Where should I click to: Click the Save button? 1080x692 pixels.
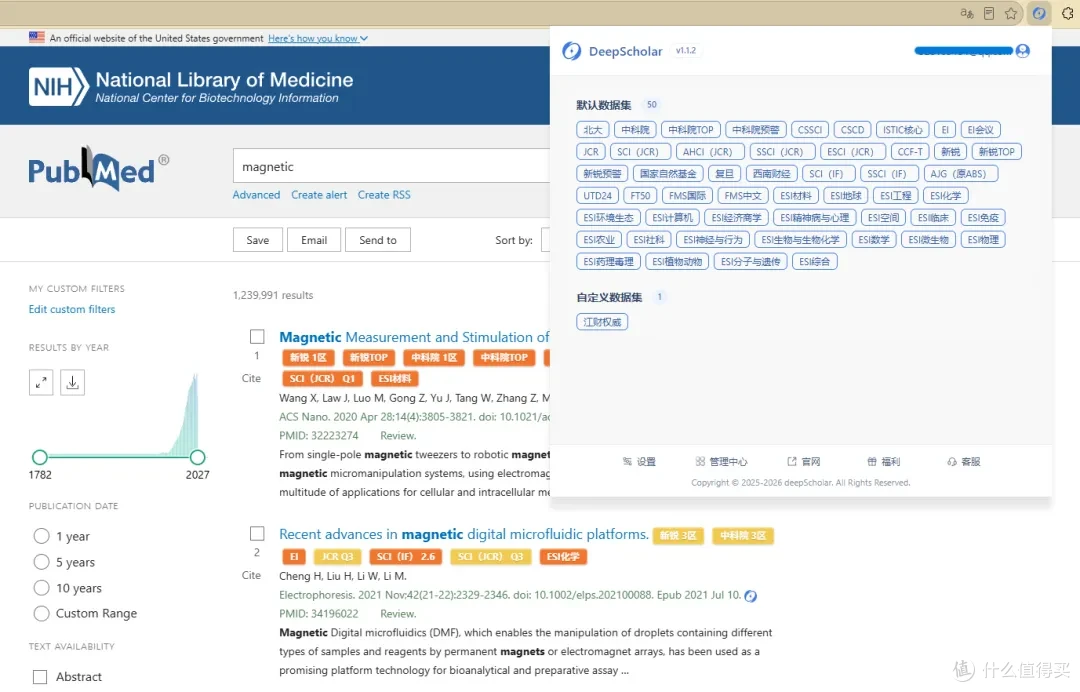(258, 240)
